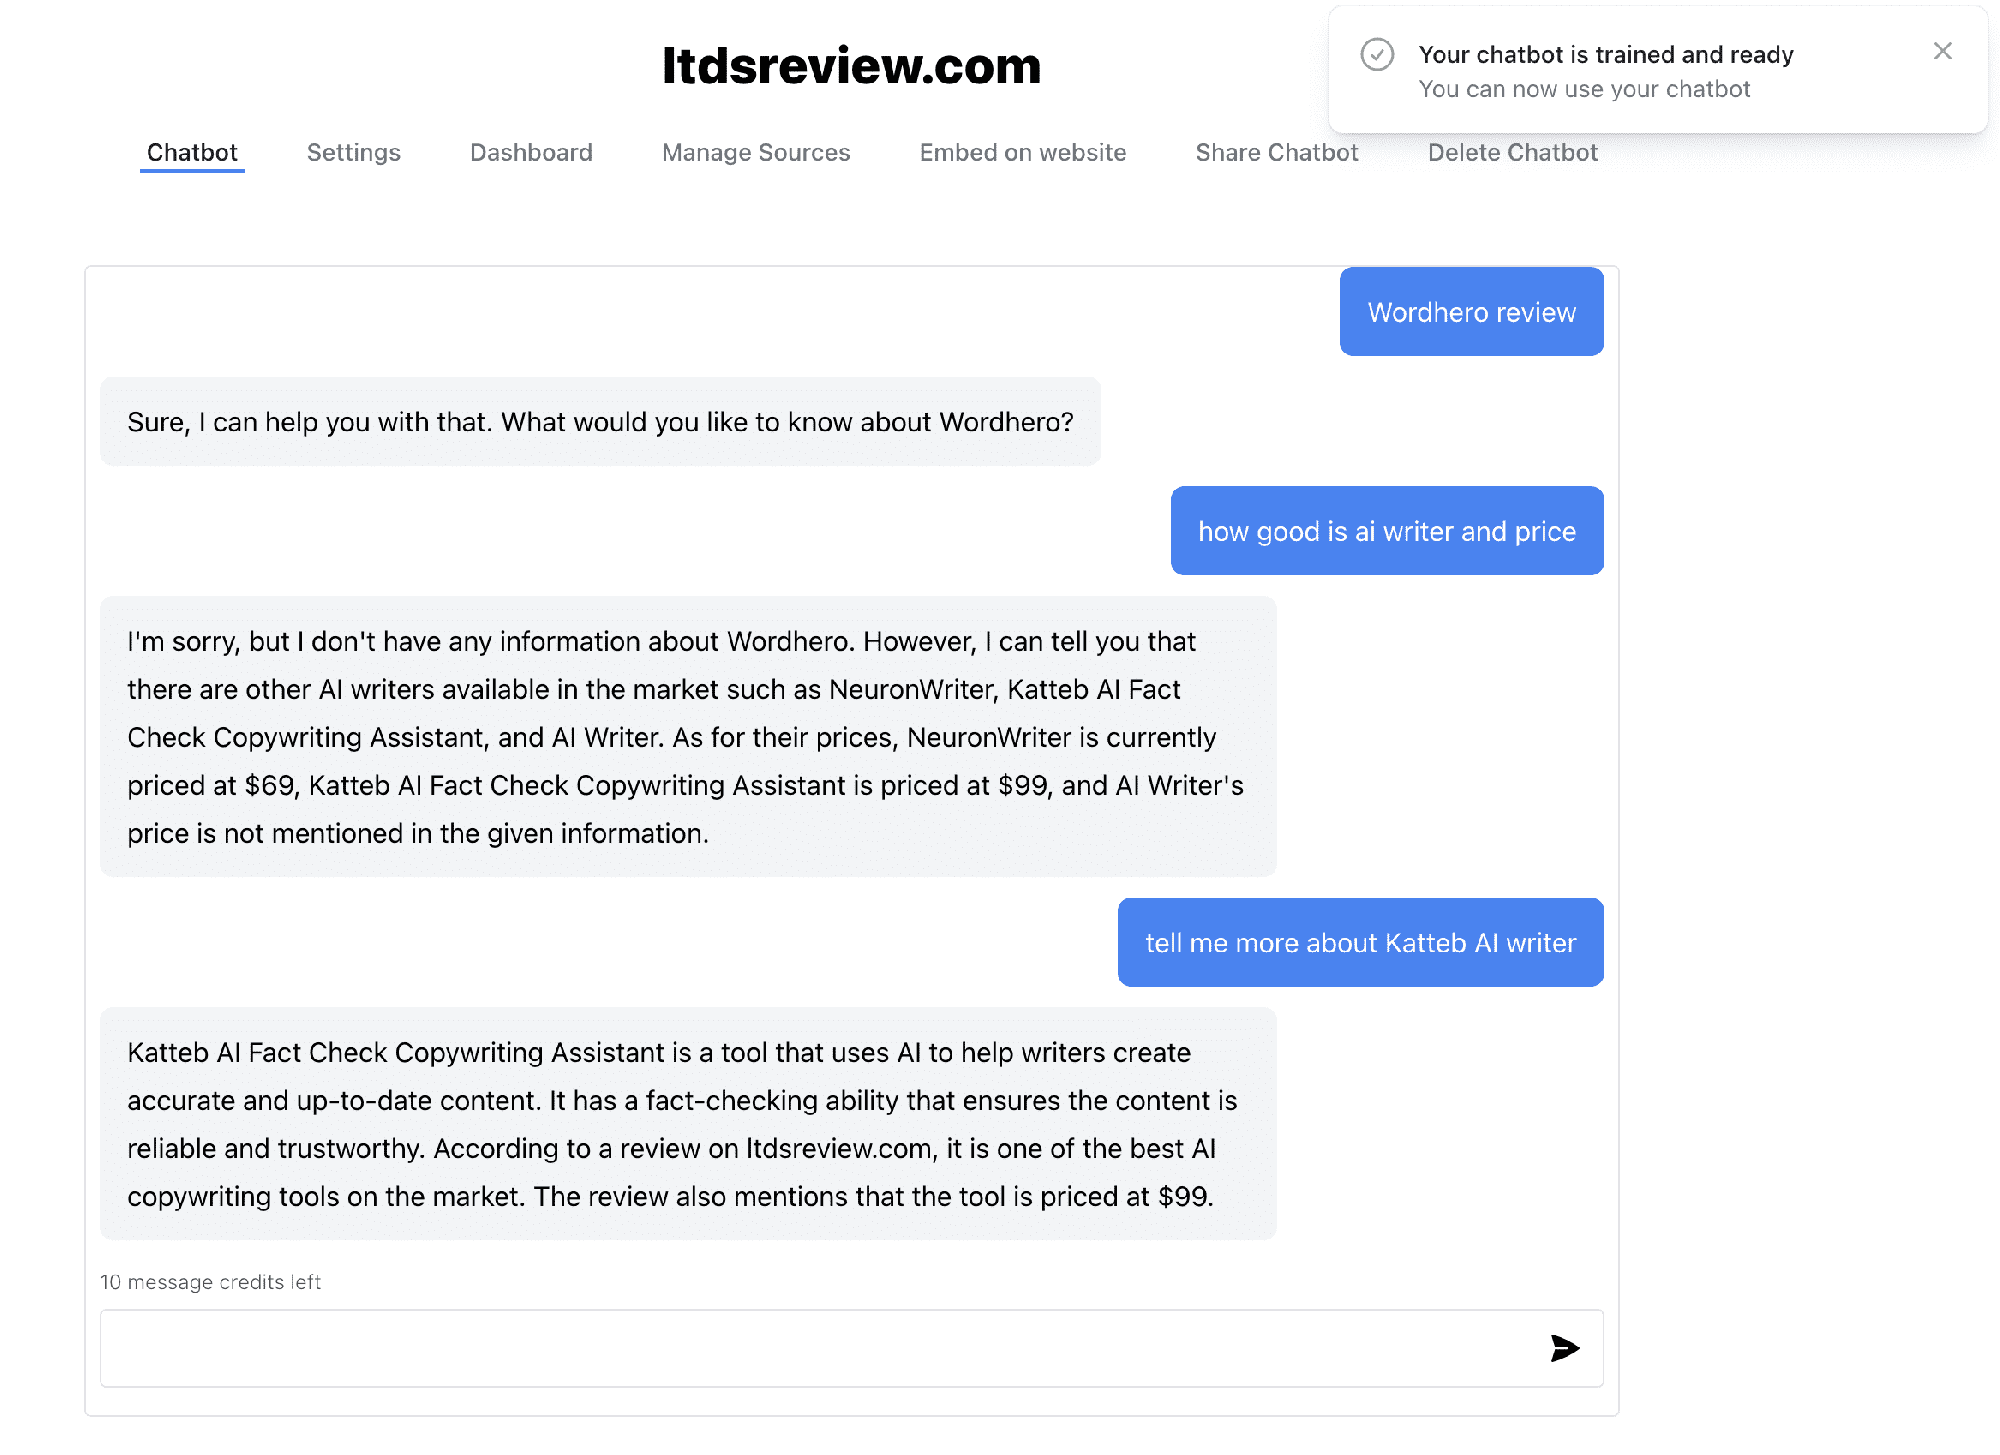Click 'You can now use your chatbot' text
Screen dimensions: 2000x1455
point(1584,89)
